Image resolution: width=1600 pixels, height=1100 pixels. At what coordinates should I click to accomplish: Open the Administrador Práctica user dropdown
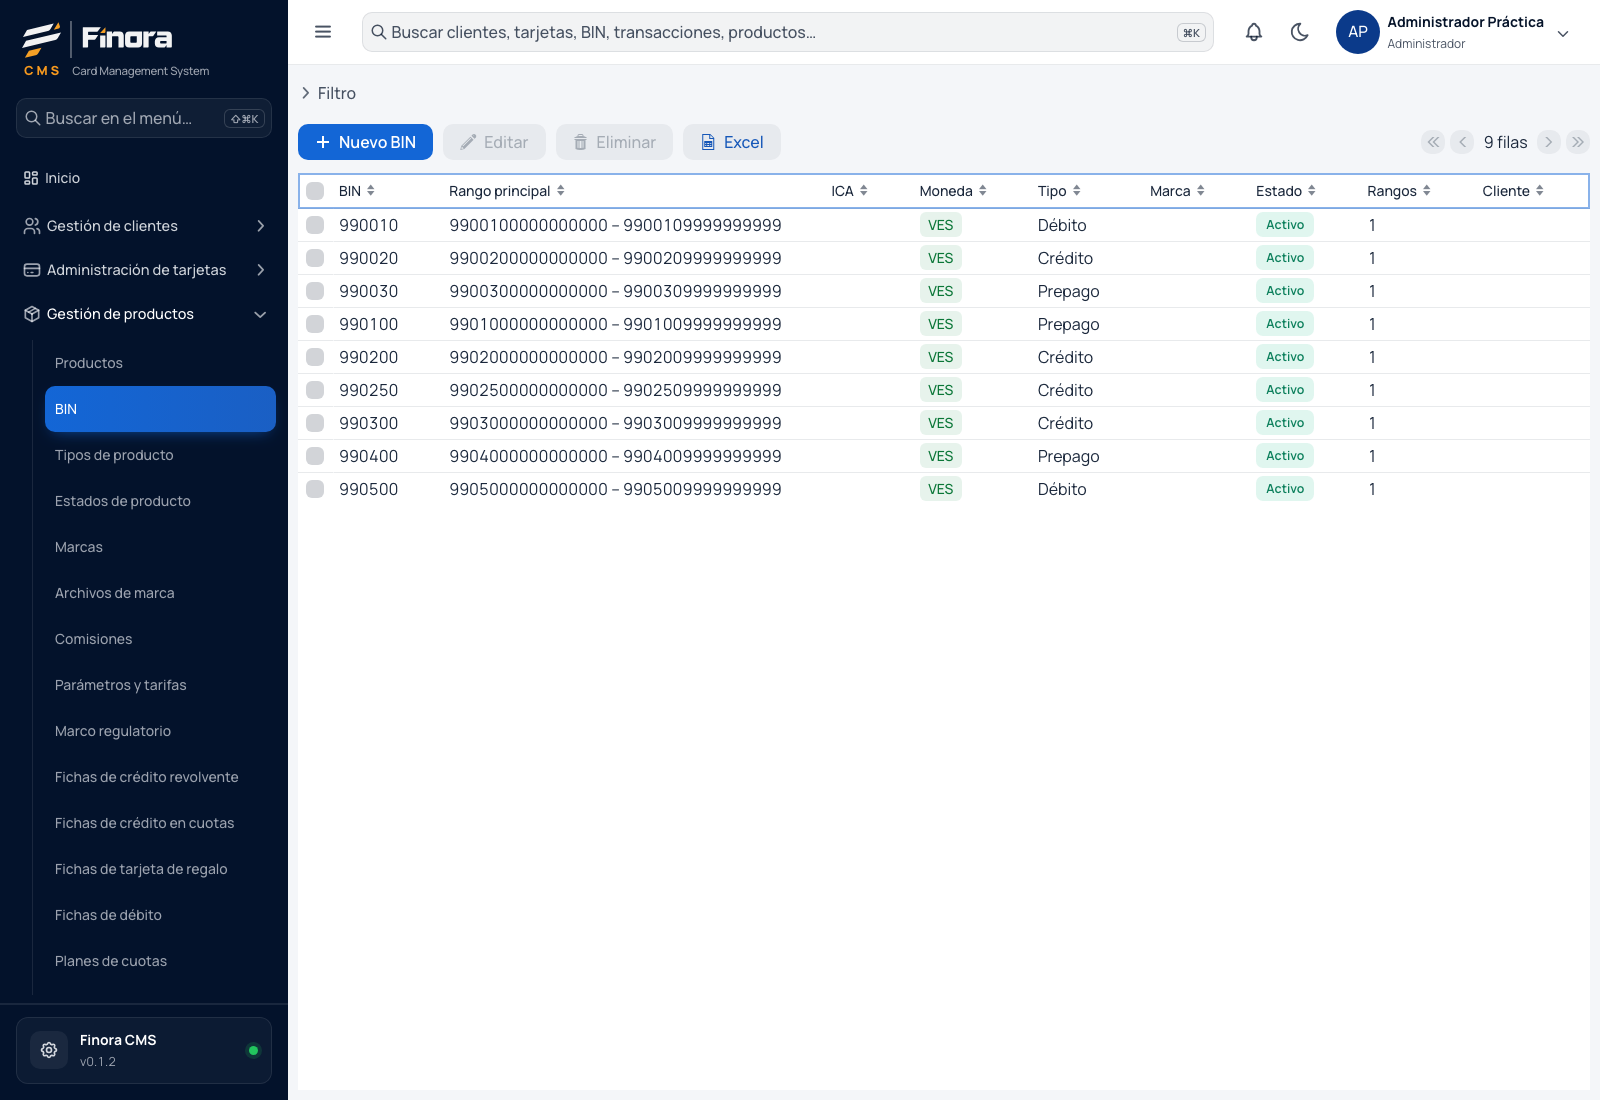point(1563,33)
